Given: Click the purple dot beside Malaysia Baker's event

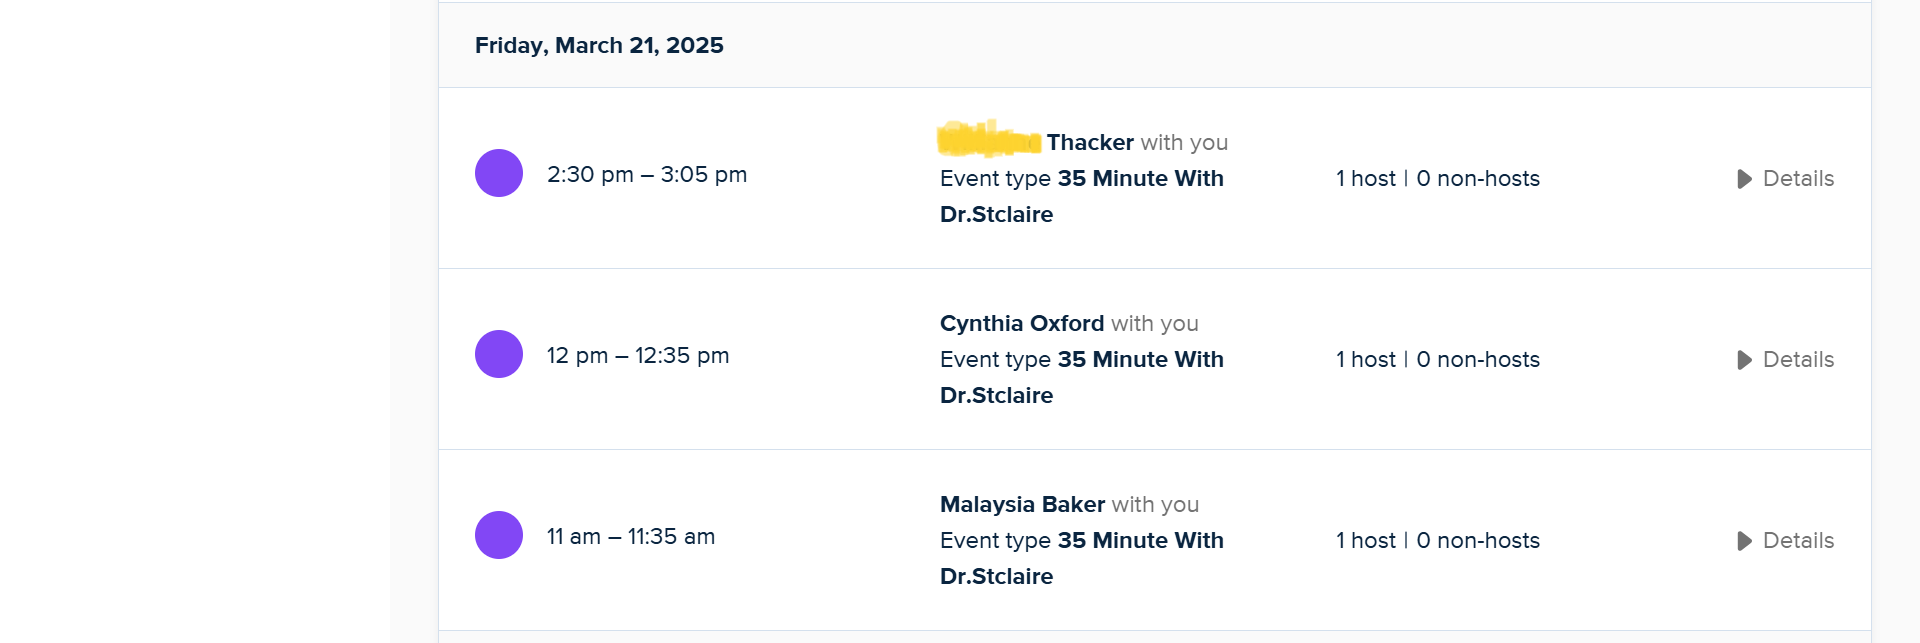Looking at the screenshot, I should point(498,535).
